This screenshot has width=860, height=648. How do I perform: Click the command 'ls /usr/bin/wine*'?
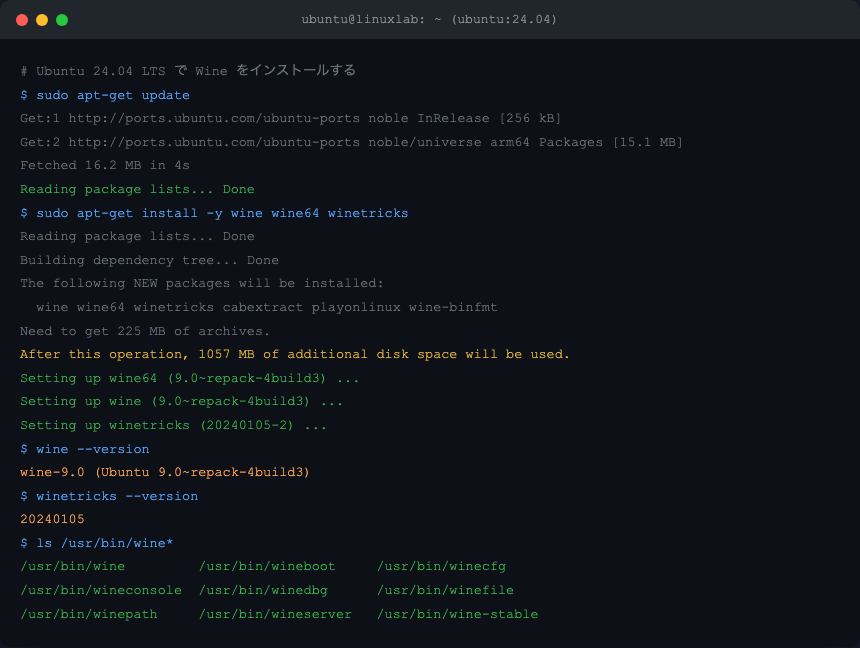(105, 543)
